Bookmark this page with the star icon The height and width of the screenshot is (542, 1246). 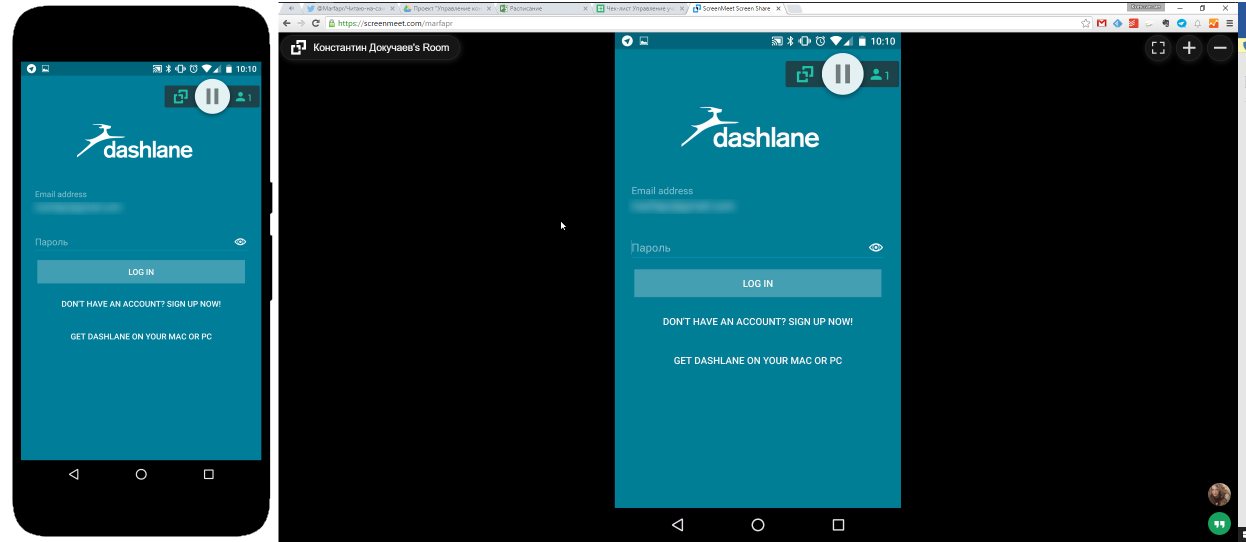pos(1085,23)
